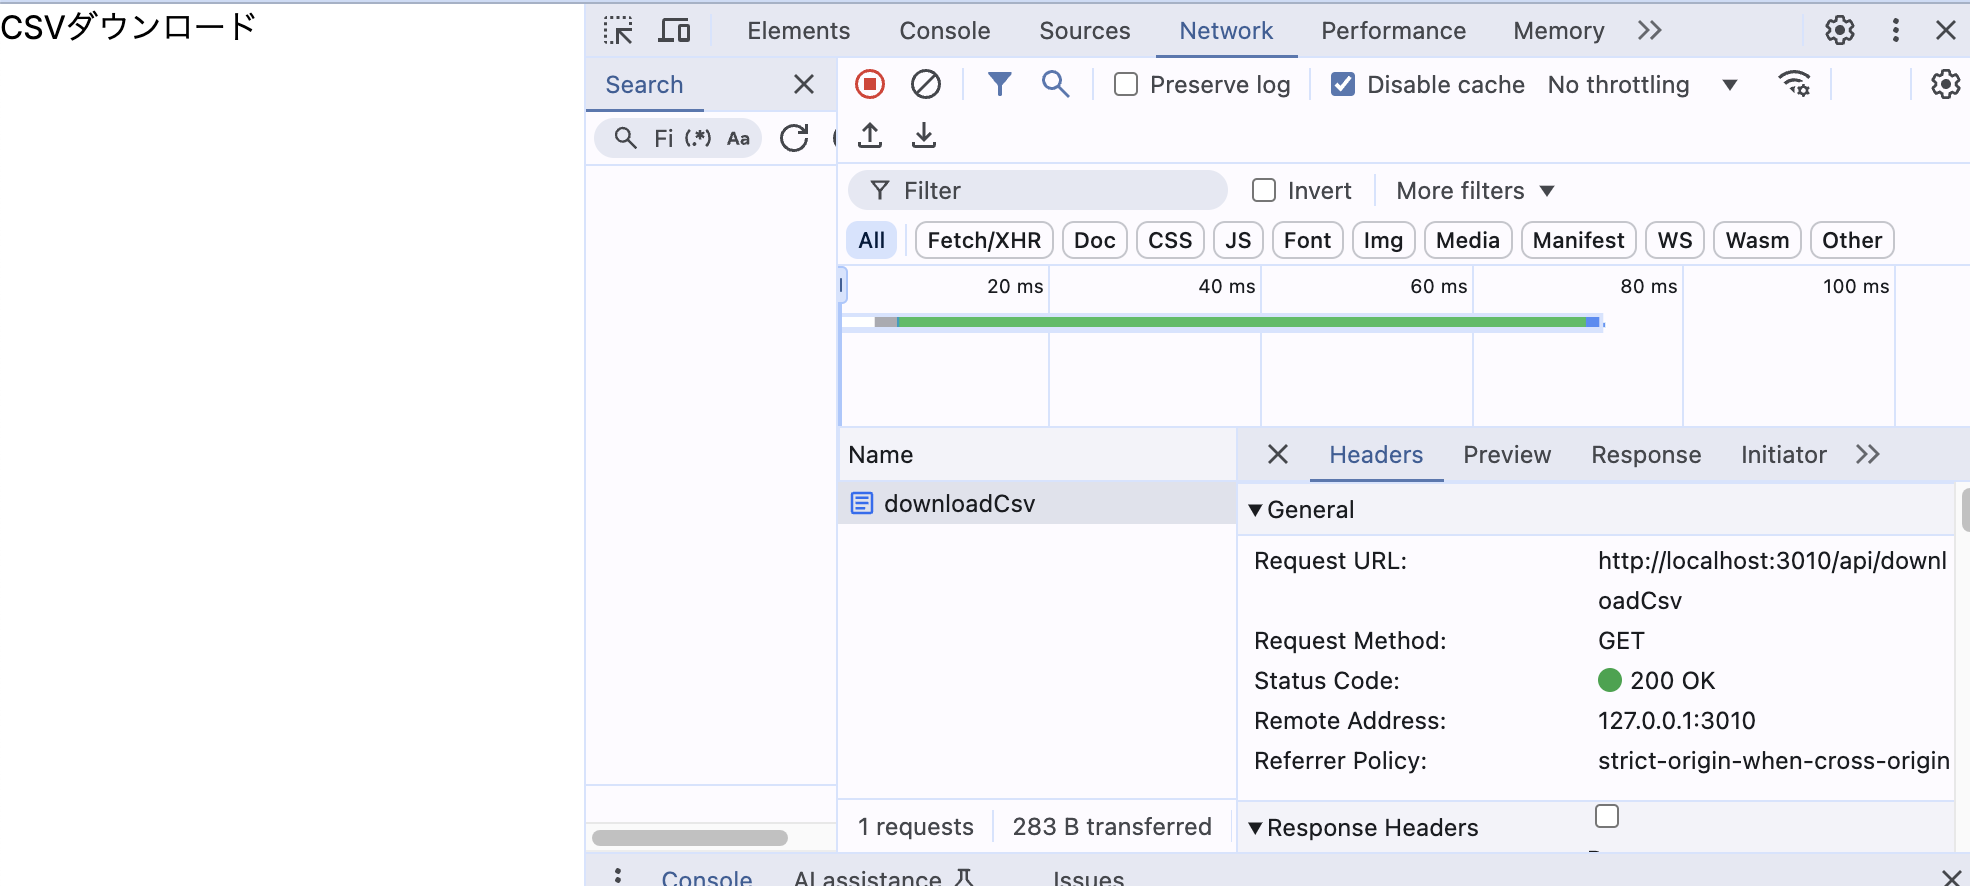Filter by Wasm requests

pyautogui.click(x=1757, y=240)
